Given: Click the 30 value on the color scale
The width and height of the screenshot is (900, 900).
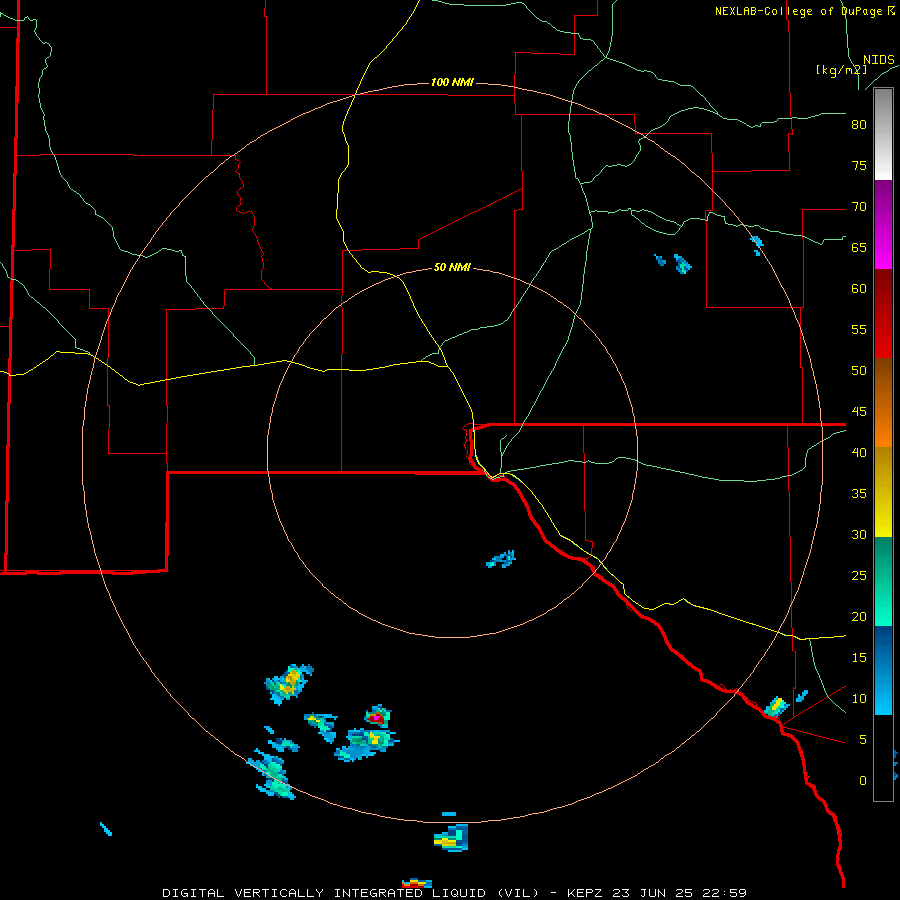Looking at the screenshot, I should [x=859, y=534].
